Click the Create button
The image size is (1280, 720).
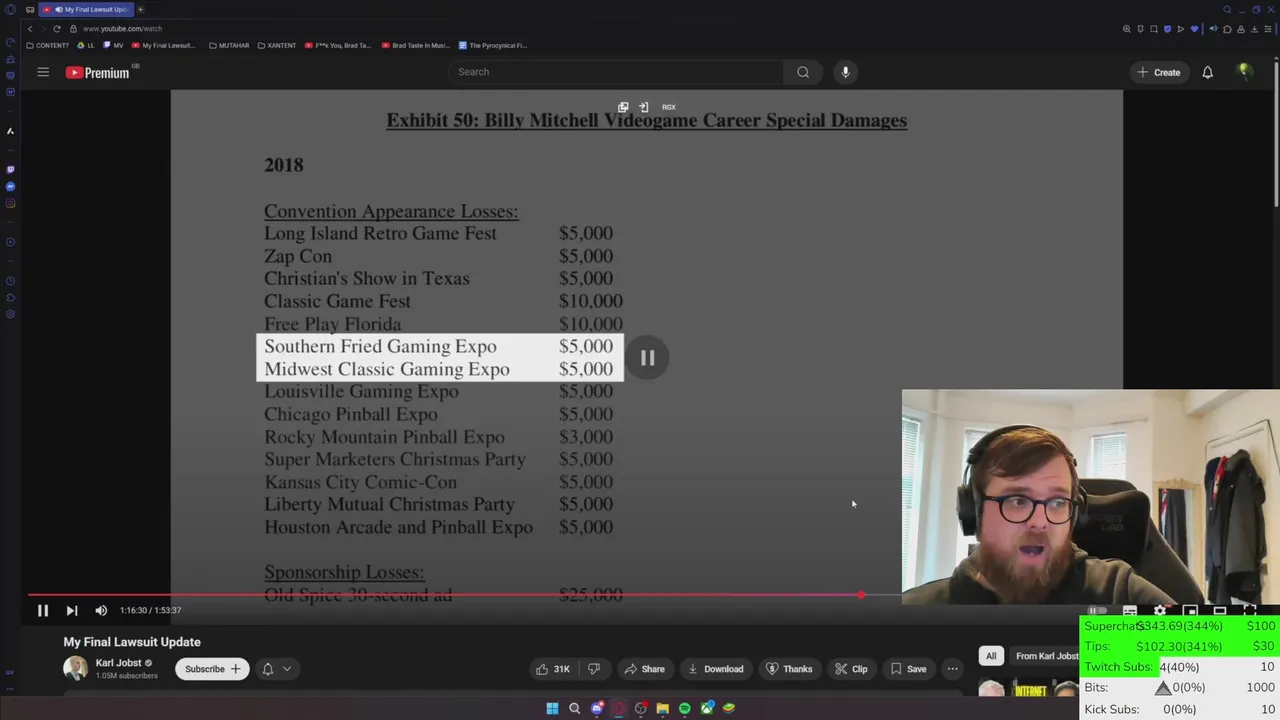click(1158, 72)
